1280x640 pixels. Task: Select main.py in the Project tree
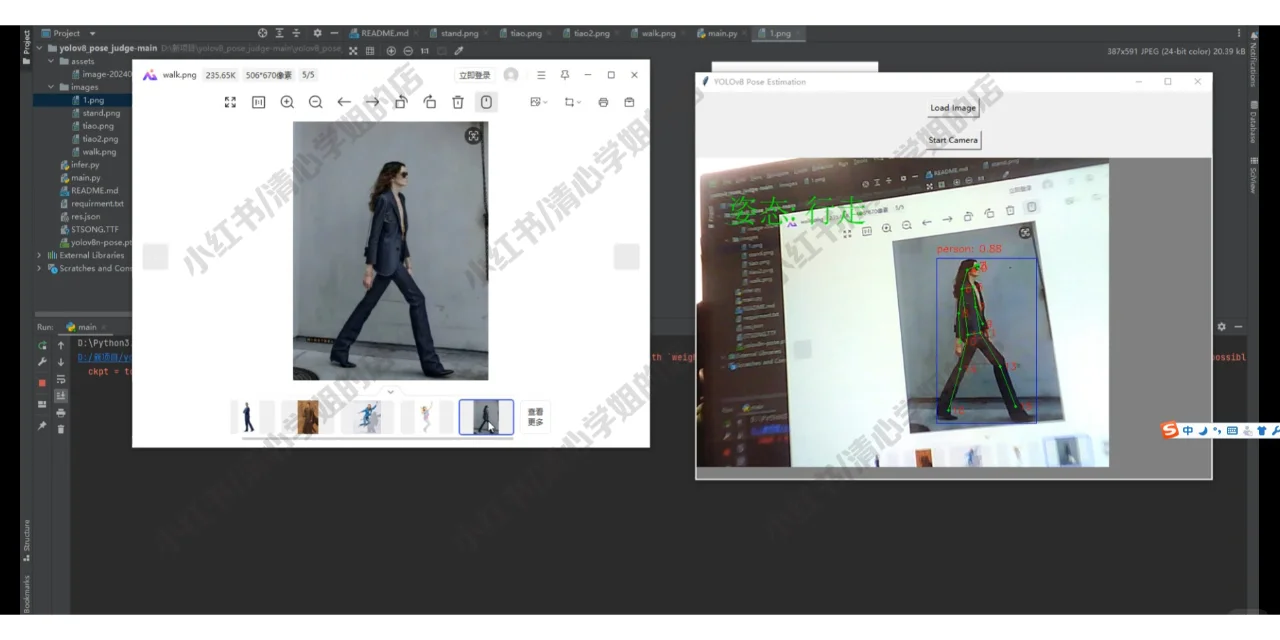pyautogui.click(x=85, y=178)
